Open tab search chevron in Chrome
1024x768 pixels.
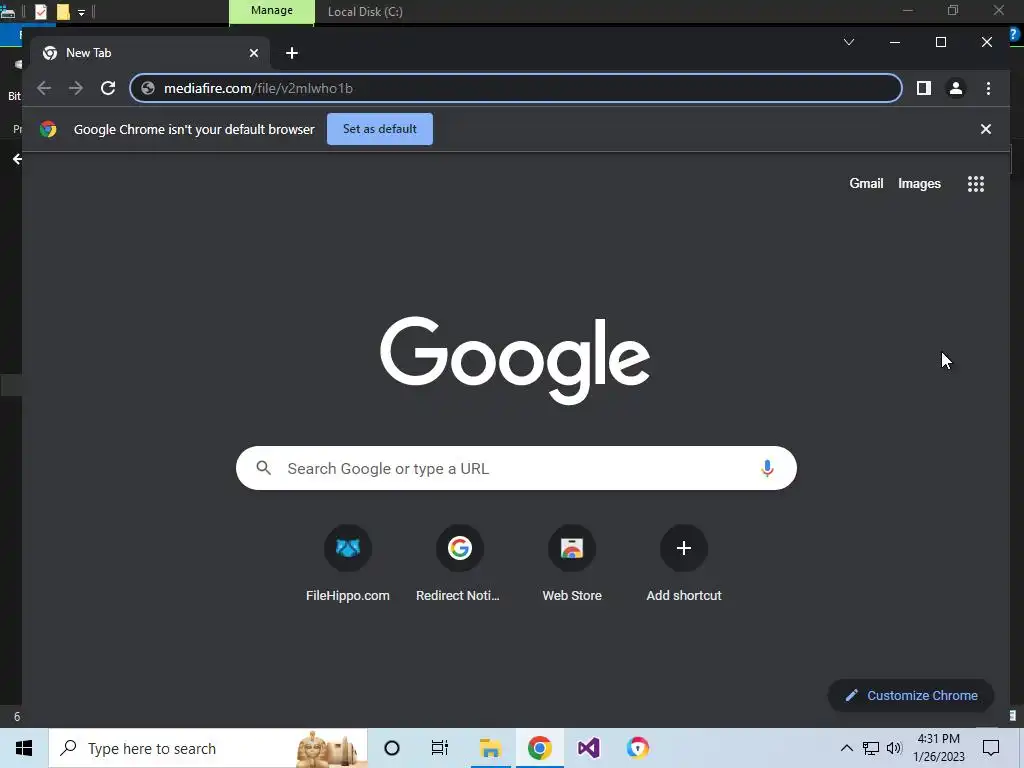tap(849, 42)
